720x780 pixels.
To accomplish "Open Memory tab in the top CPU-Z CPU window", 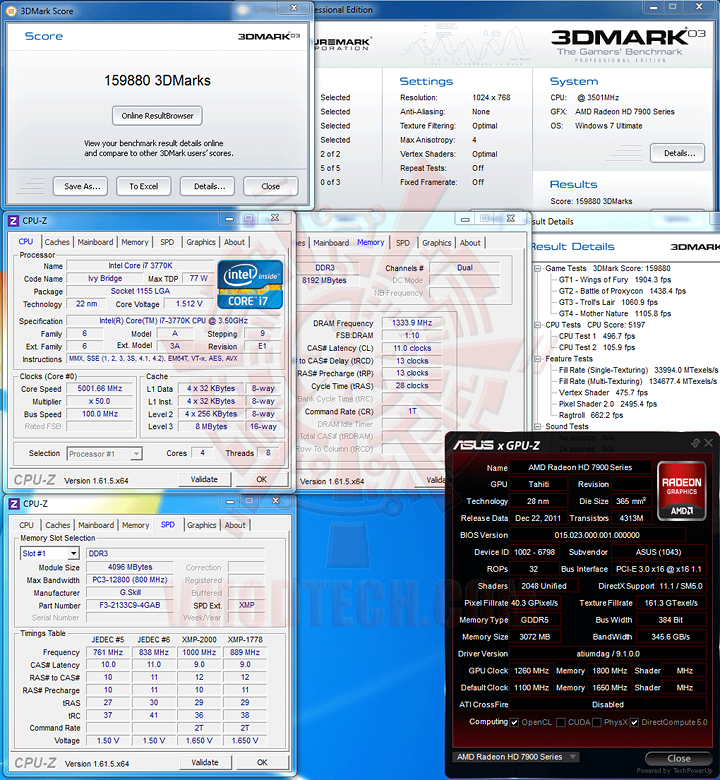I will pyautogui.click(x=135, y=242).
